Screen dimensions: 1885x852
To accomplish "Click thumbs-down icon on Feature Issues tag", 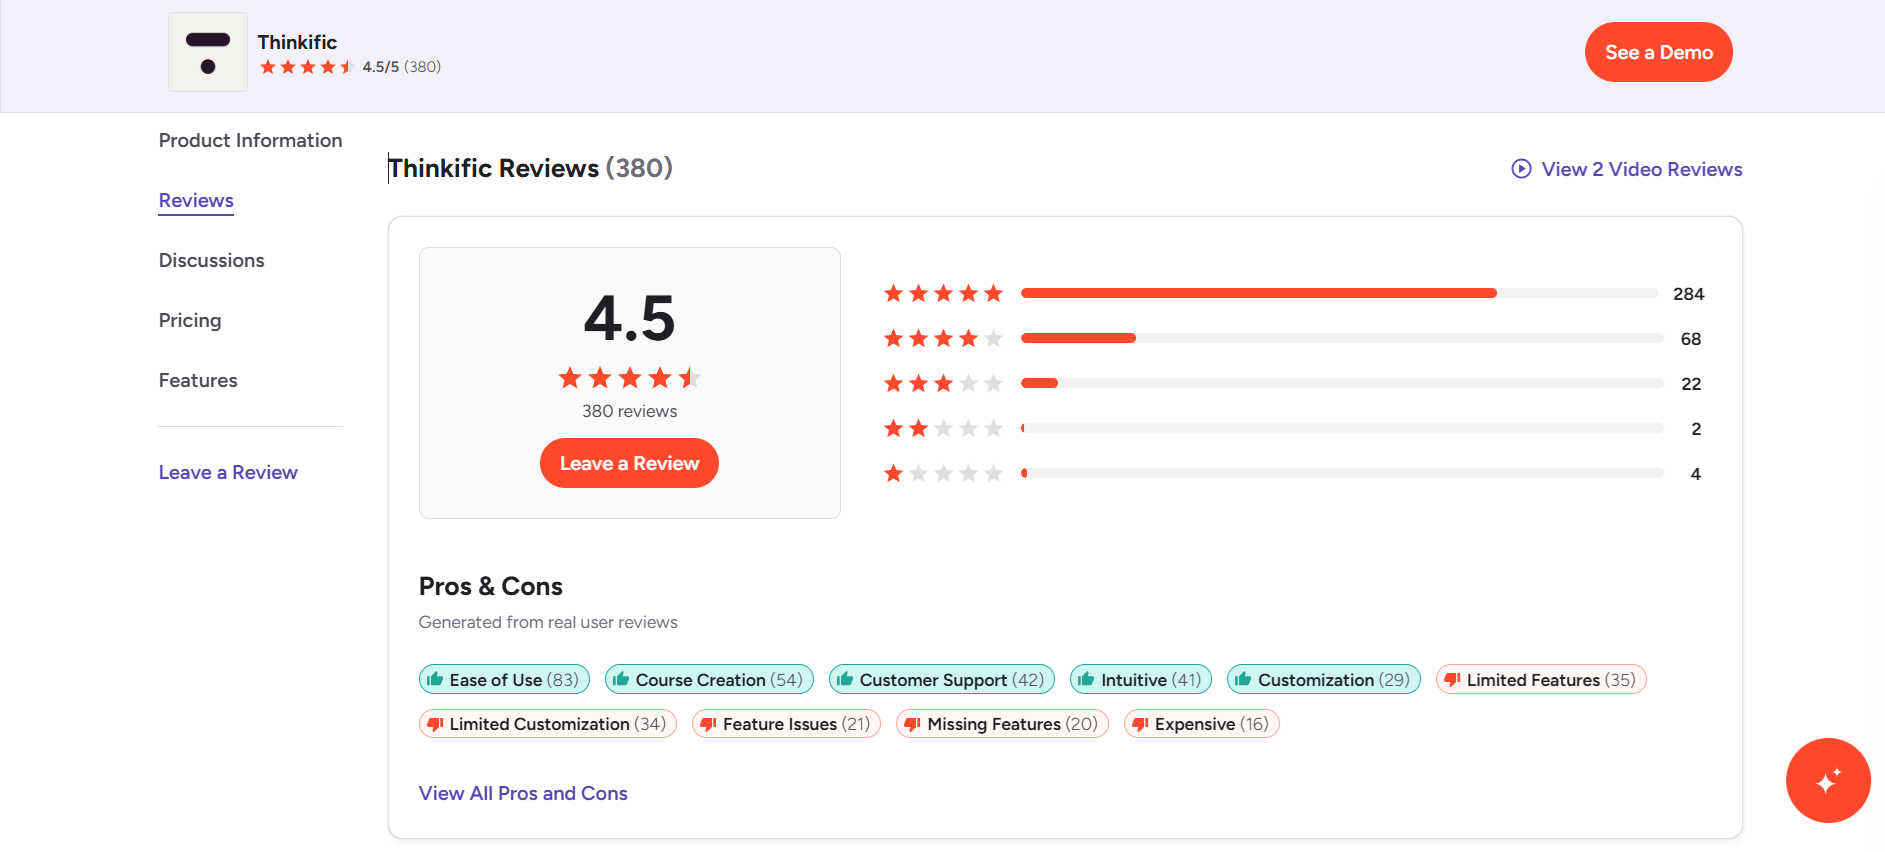I will click(x=708, y=724).
